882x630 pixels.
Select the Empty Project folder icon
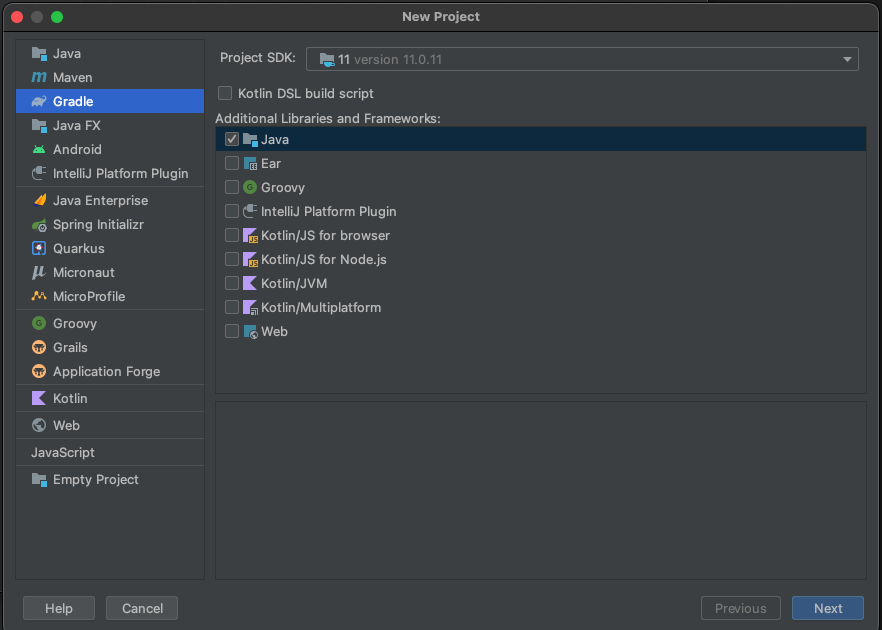pos(39,479)
